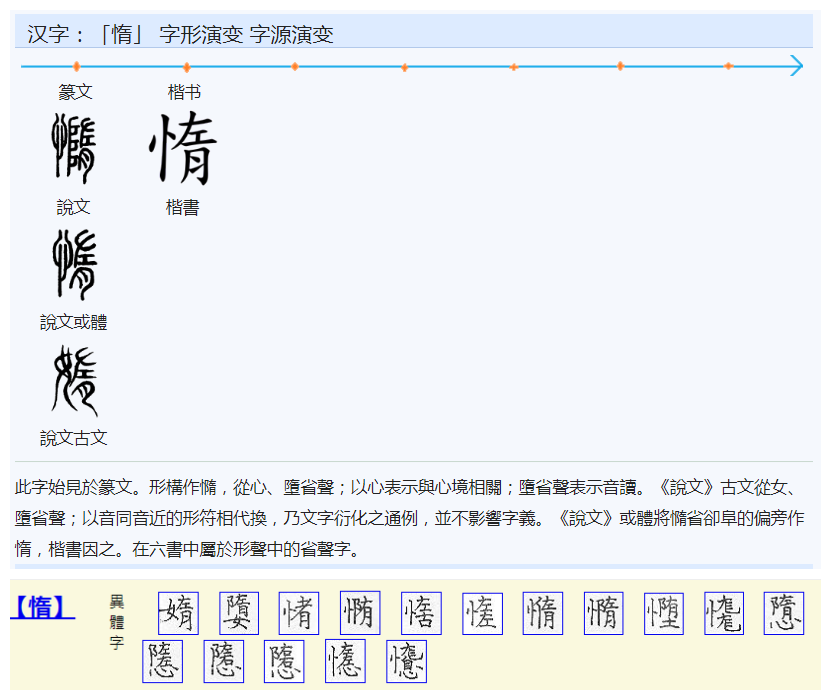Select the timeline marker above 楷书

187,67
